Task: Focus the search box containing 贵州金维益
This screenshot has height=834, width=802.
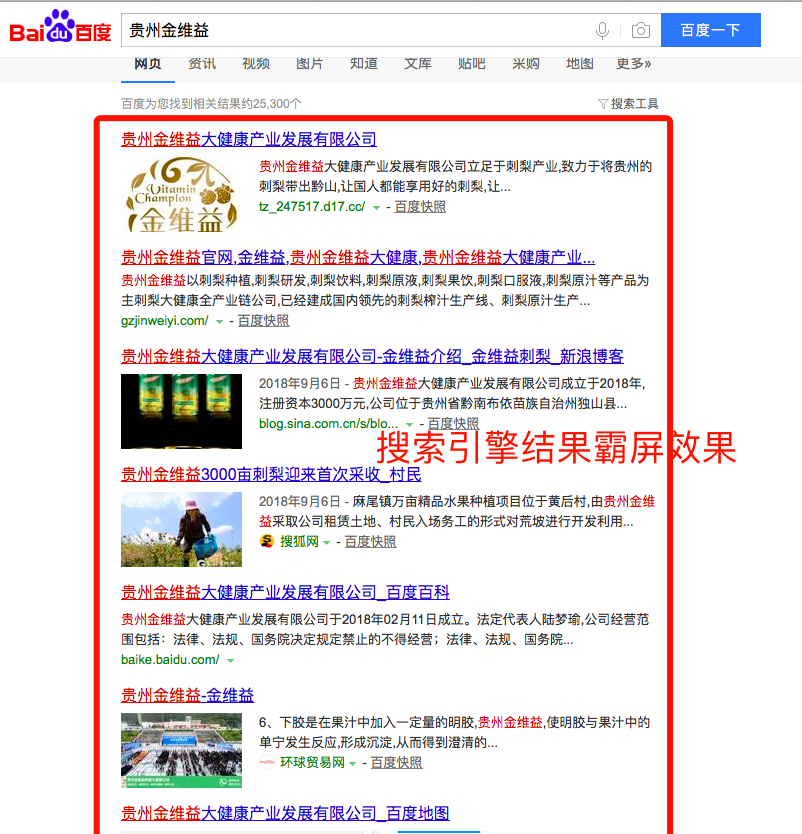Action: coord(391,30)
